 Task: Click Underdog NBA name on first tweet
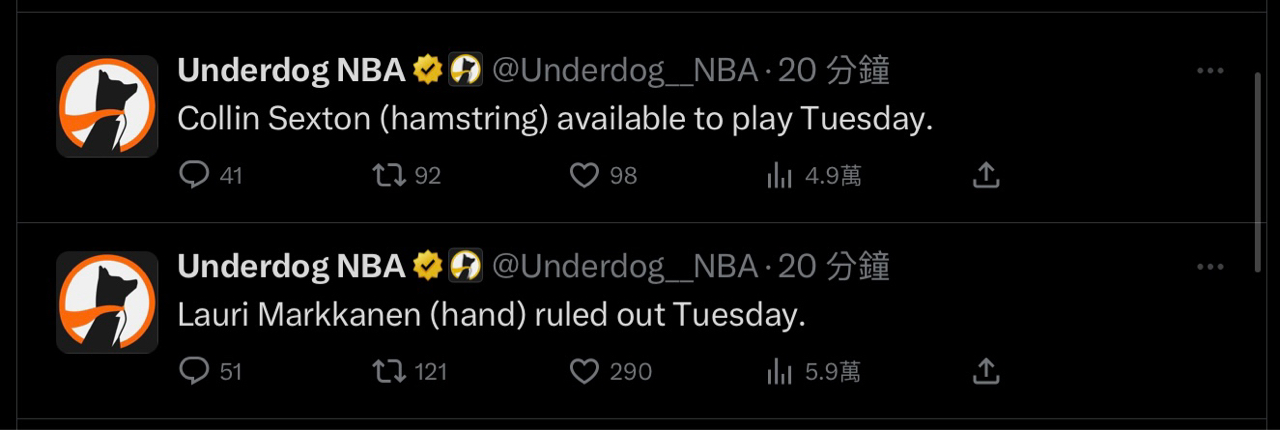[x=291, y=70]
